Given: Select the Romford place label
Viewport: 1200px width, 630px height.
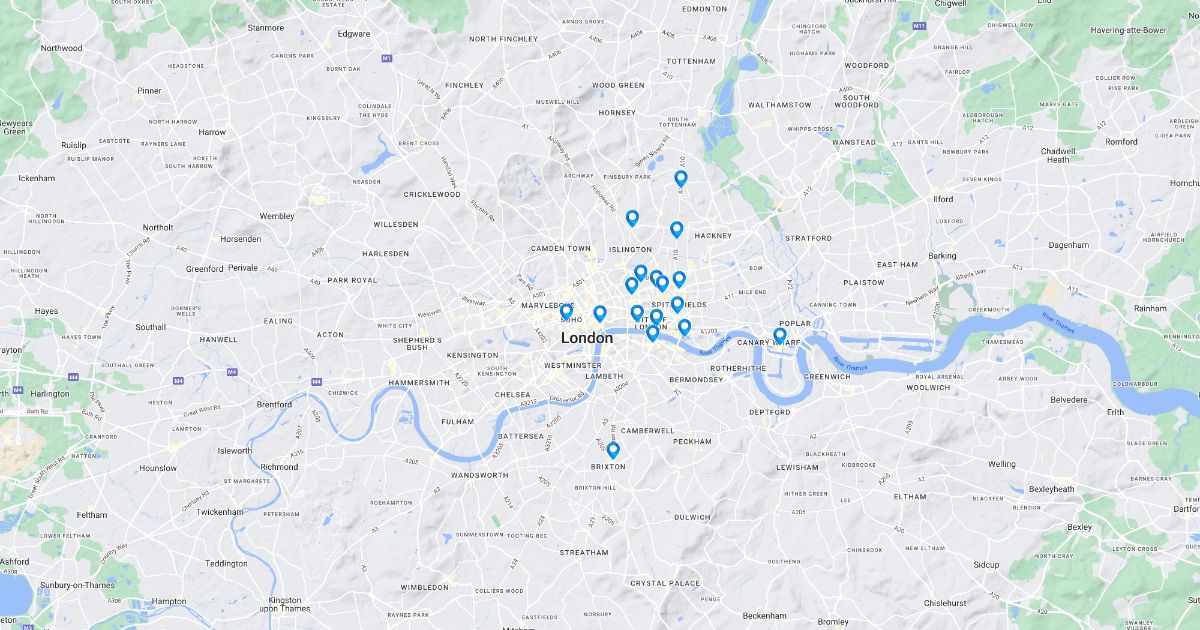Looking at the screenshot, I should tap(1121, 142).
